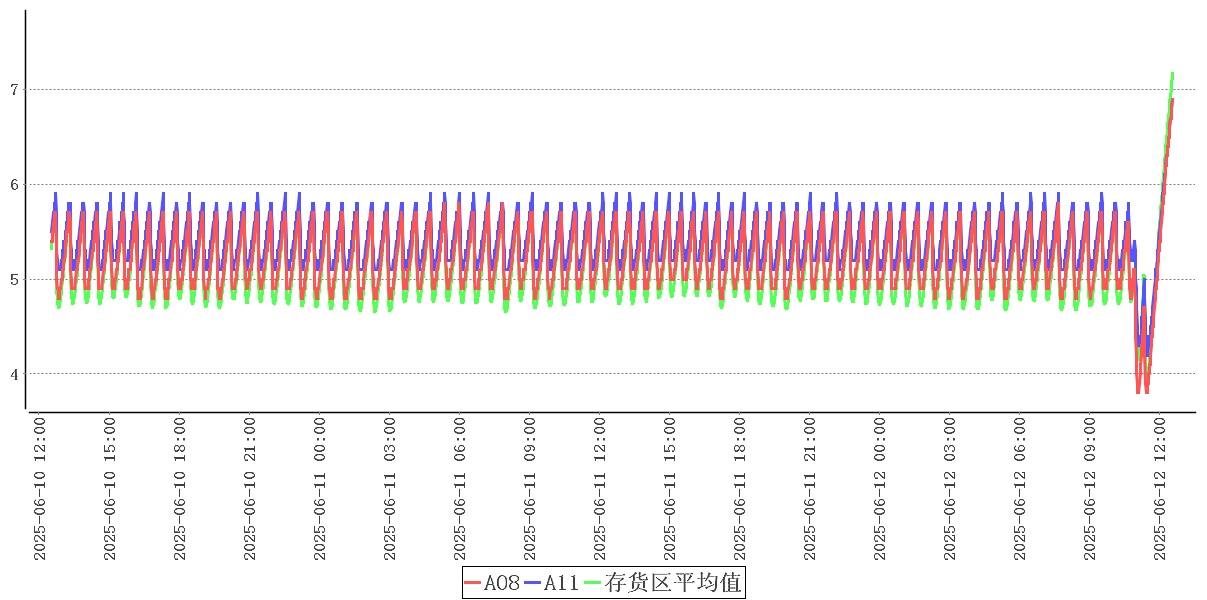Click the y-axis value label 5

pyautogui.click(x=14, y=279)
